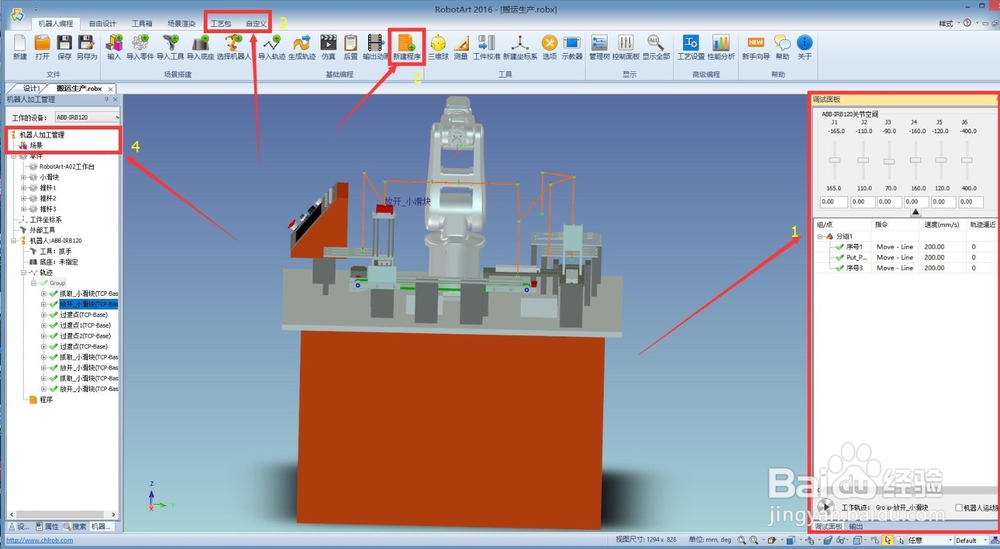Adjust J6 joint slider

click(967, 160)
